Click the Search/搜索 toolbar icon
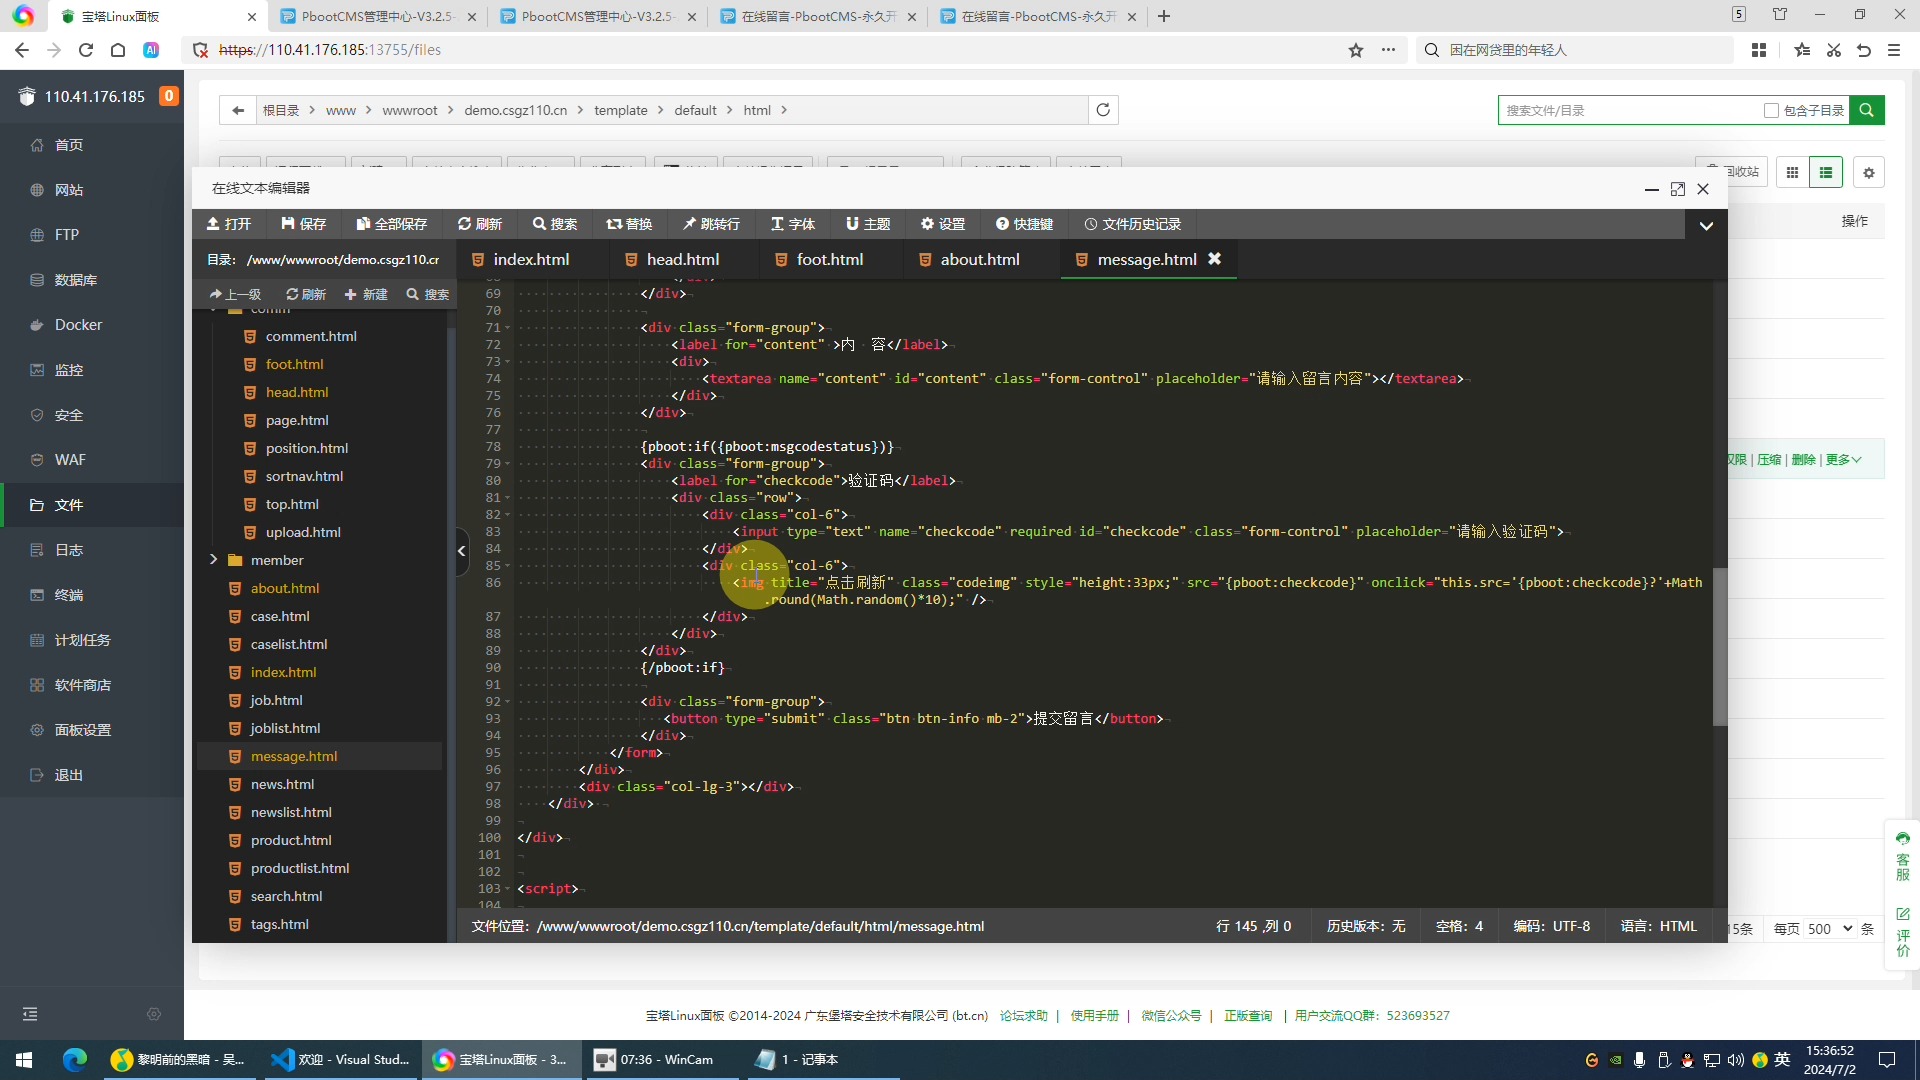 coord(555,223)
